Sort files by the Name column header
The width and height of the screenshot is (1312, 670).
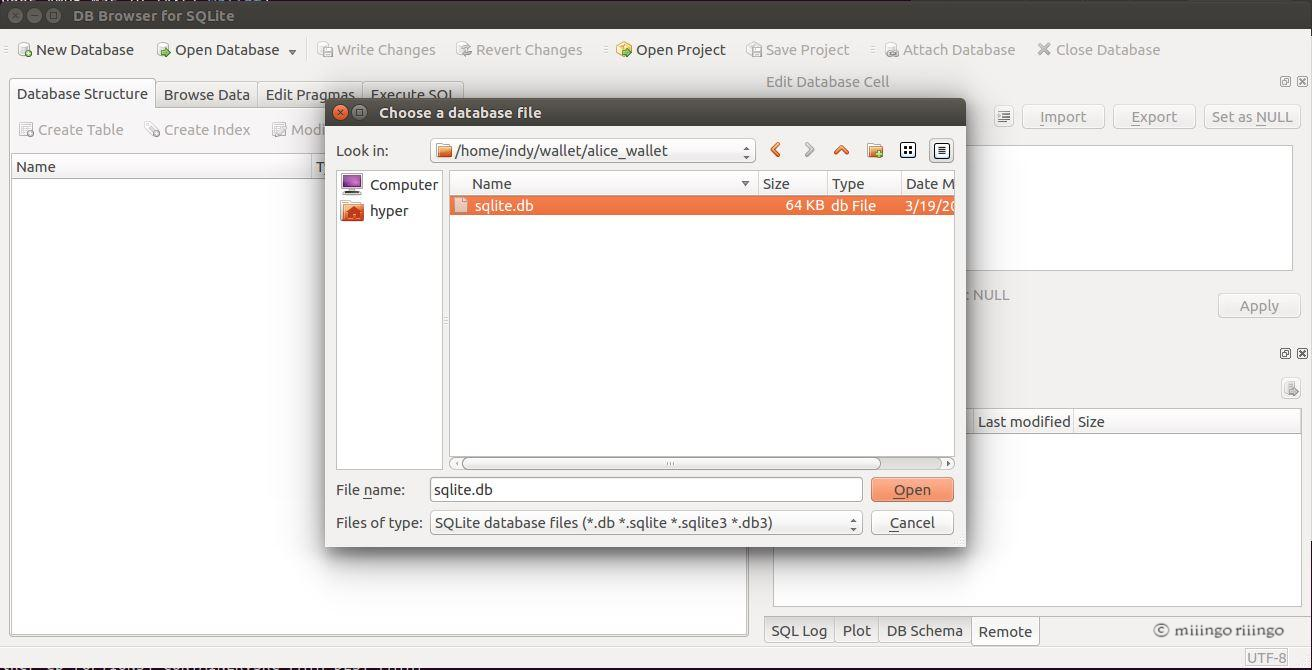coord(604,183)
